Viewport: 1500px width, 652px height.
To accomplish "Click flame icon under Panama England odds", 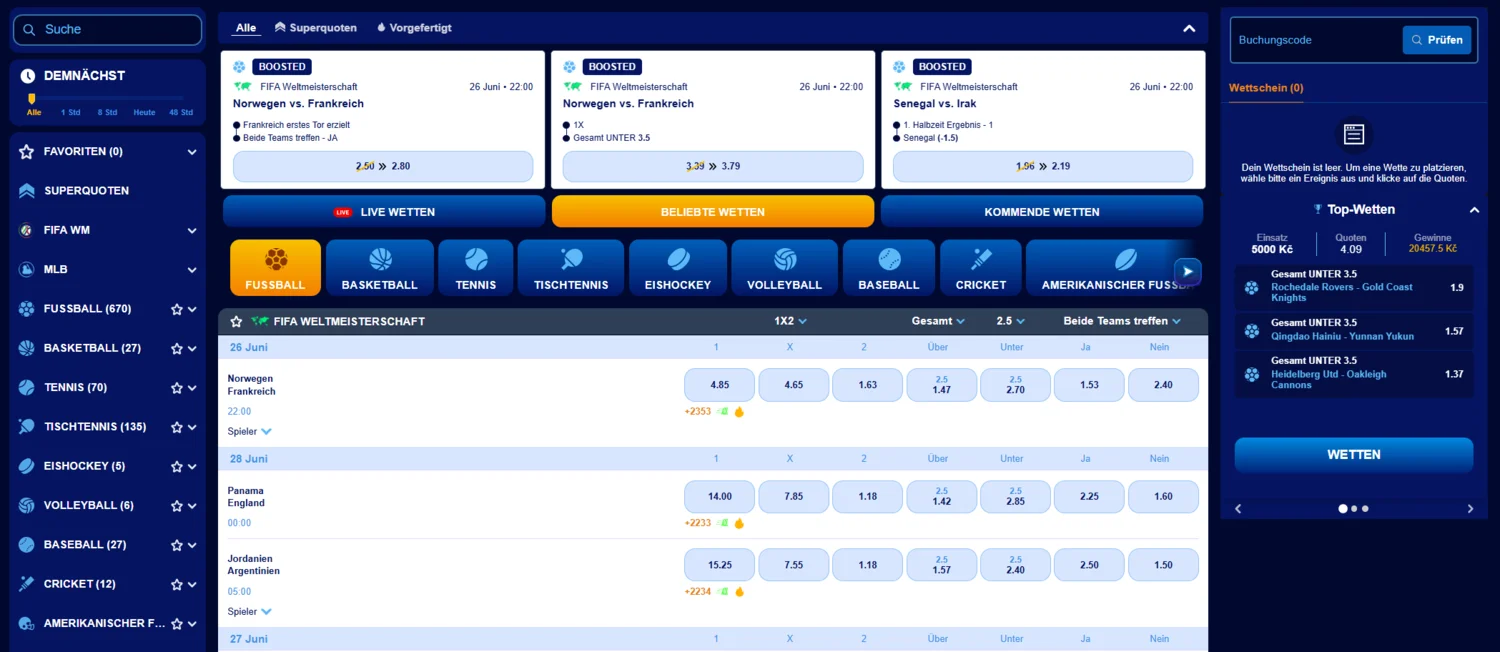I will click(x=739, y=523).
